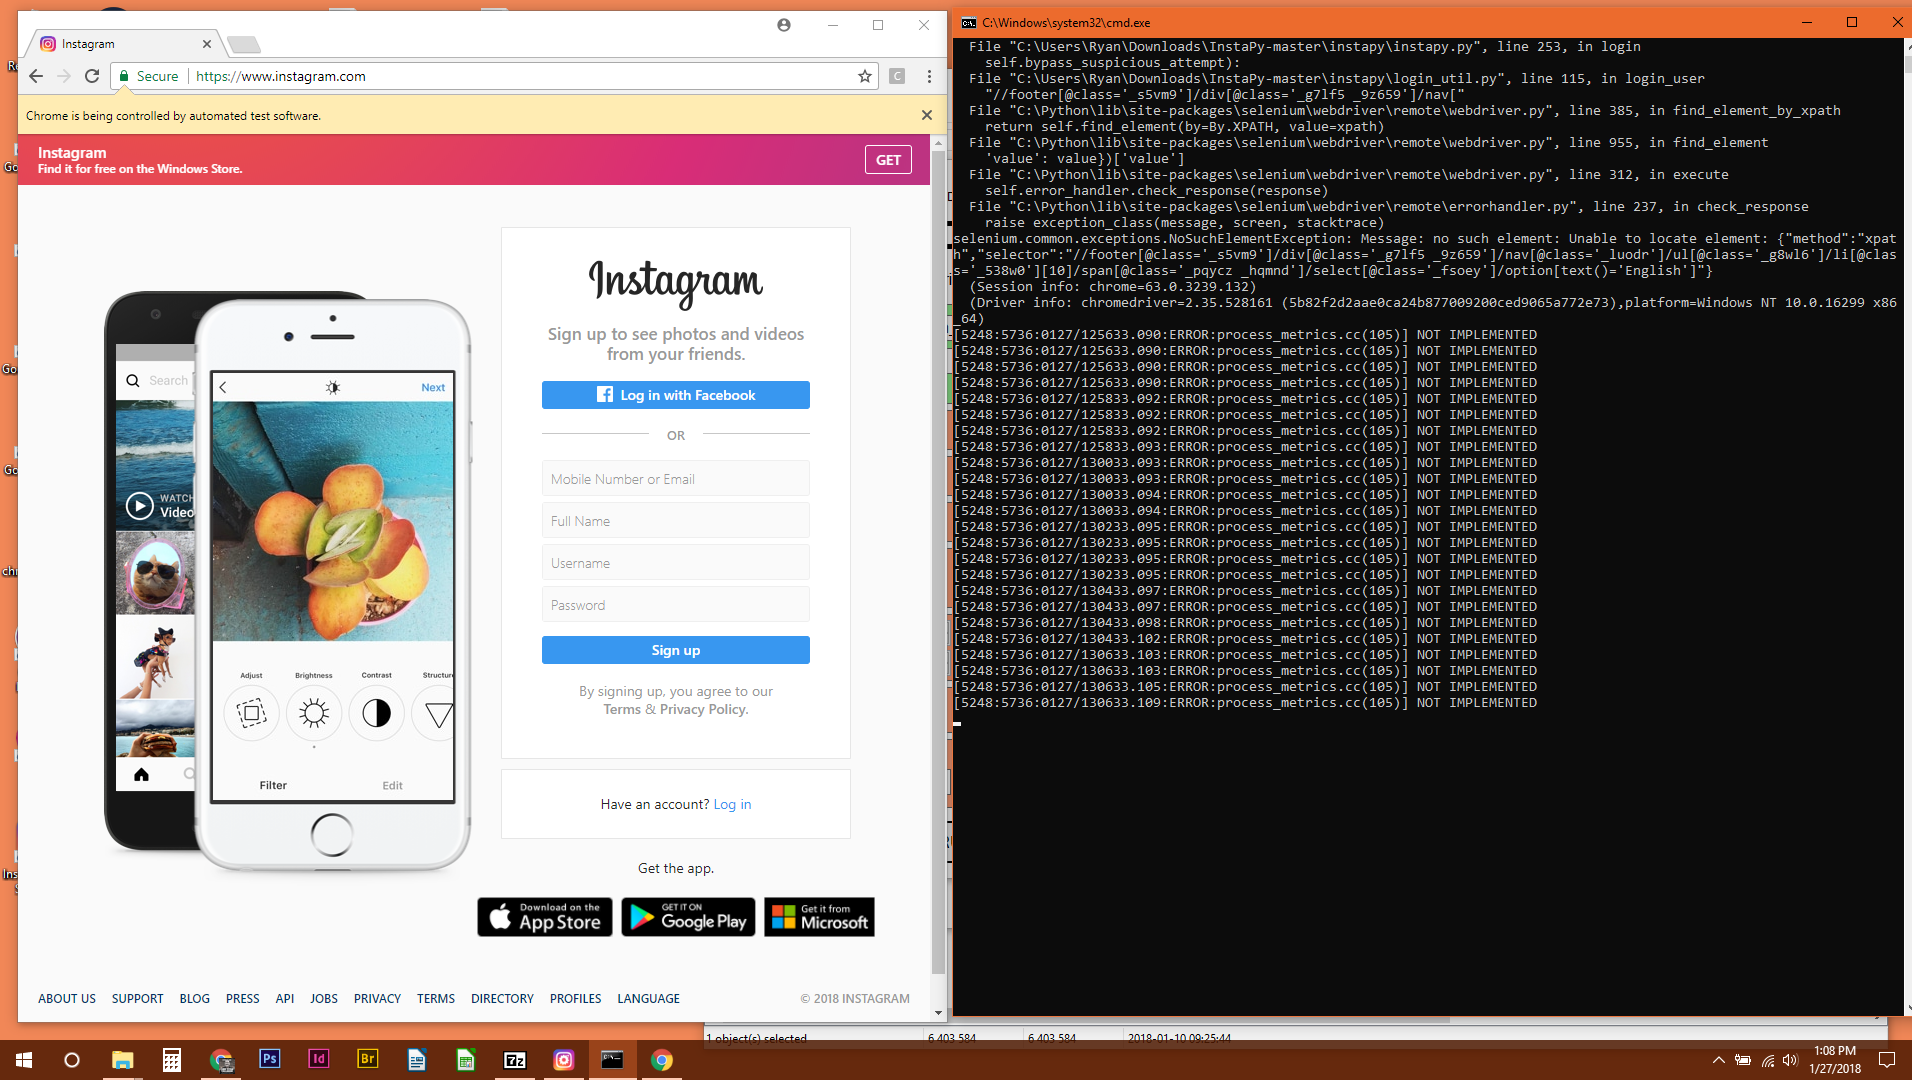Image resolution: width=1912 pixels, height=1080 pixels.
Task: Open a new browser tab
Action: point(243,44)
